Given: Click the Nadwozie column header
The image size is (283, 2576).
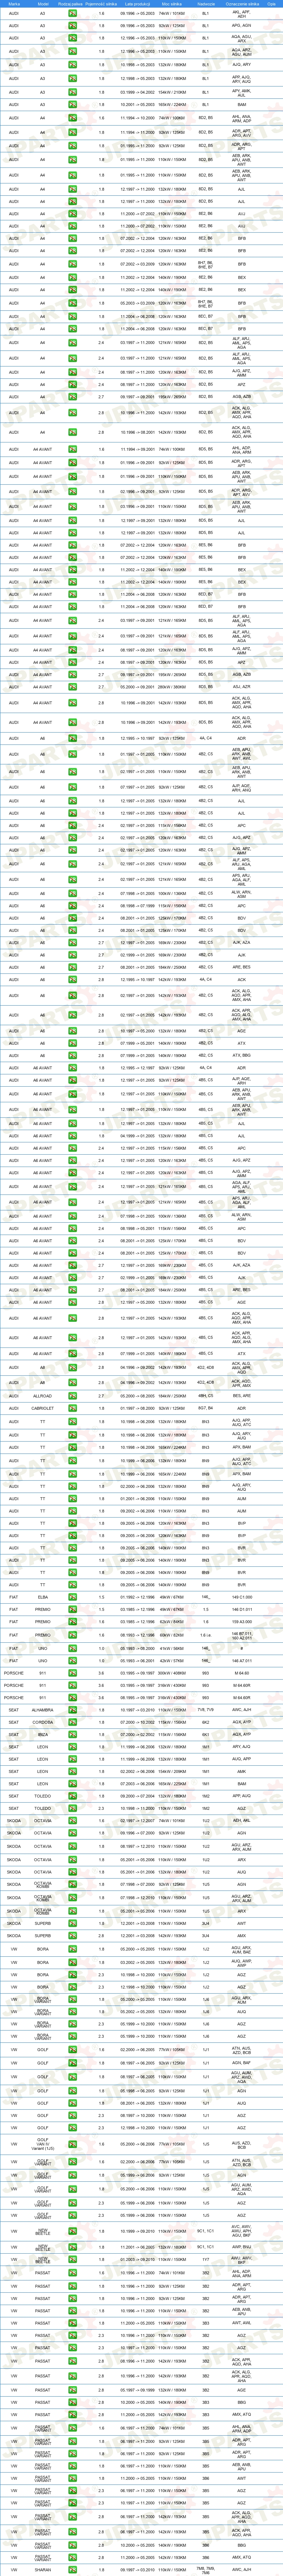Looking at the screenshot, I should tap(206, 4).
